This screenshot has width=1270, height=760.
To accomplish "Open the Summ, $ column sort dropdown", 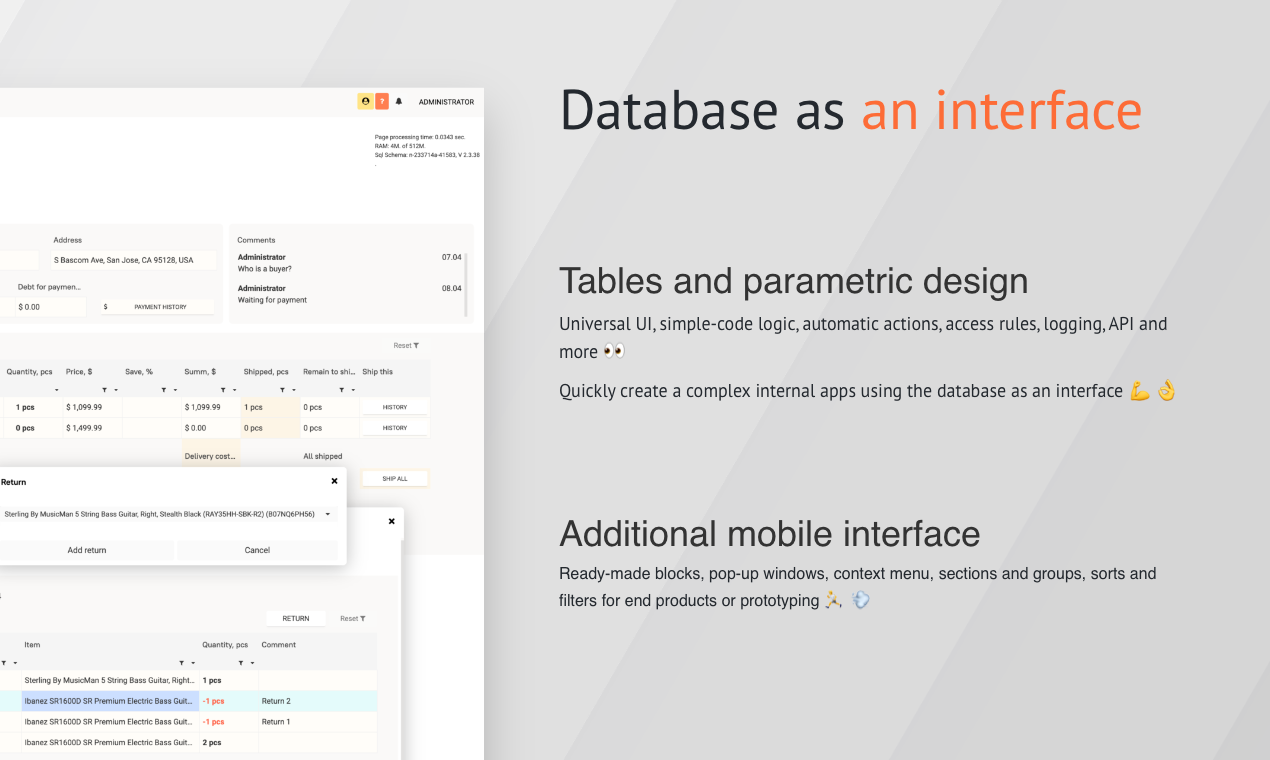I will [x=235, y=390].
